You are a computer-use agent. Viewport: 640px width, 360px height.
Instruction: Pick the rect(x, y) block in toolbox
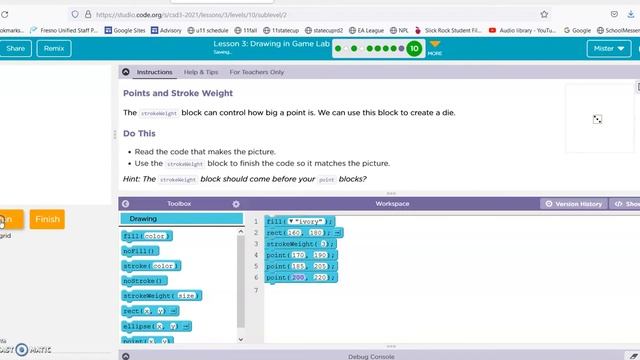[x=150, y=311]
